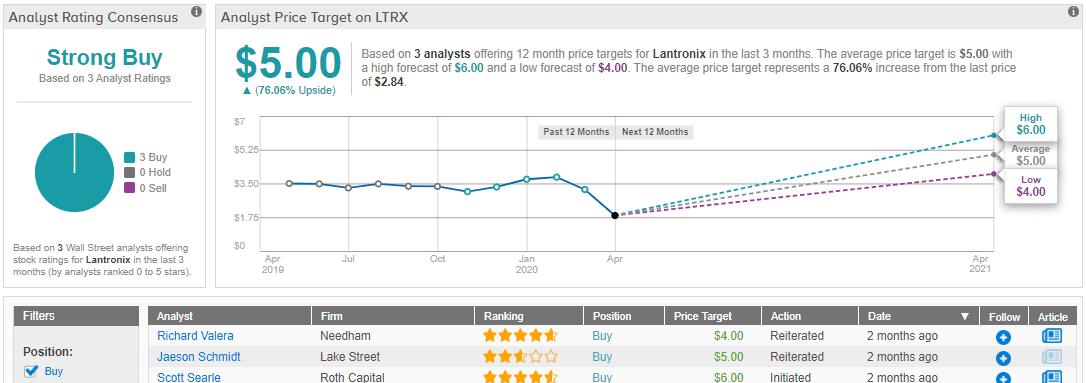Sort table by Action column header
This screenshot has height=383, width=1086.
point(810,317)
